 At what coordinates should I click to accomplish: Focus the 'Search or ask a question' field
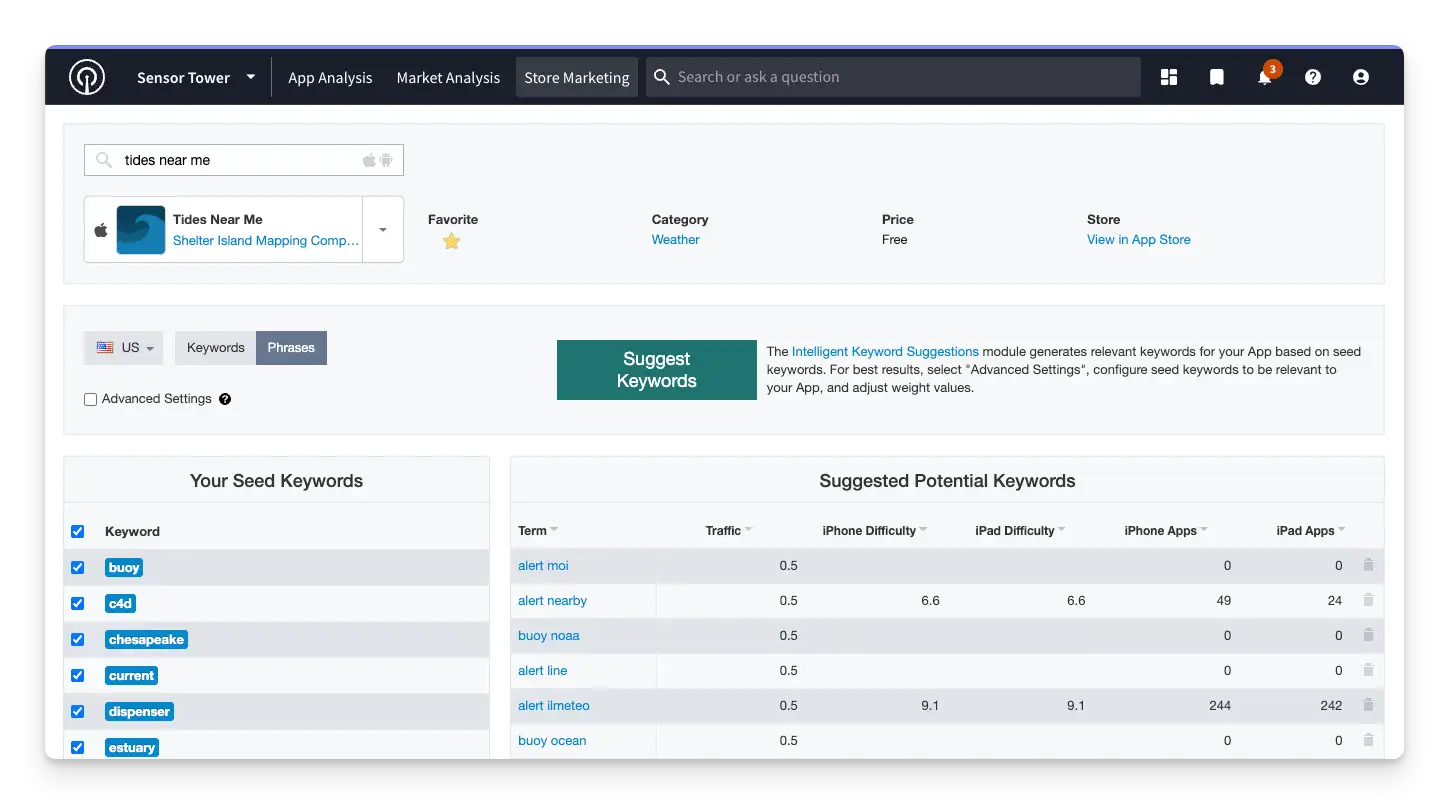pyautogui.click(x=893, y=77)
